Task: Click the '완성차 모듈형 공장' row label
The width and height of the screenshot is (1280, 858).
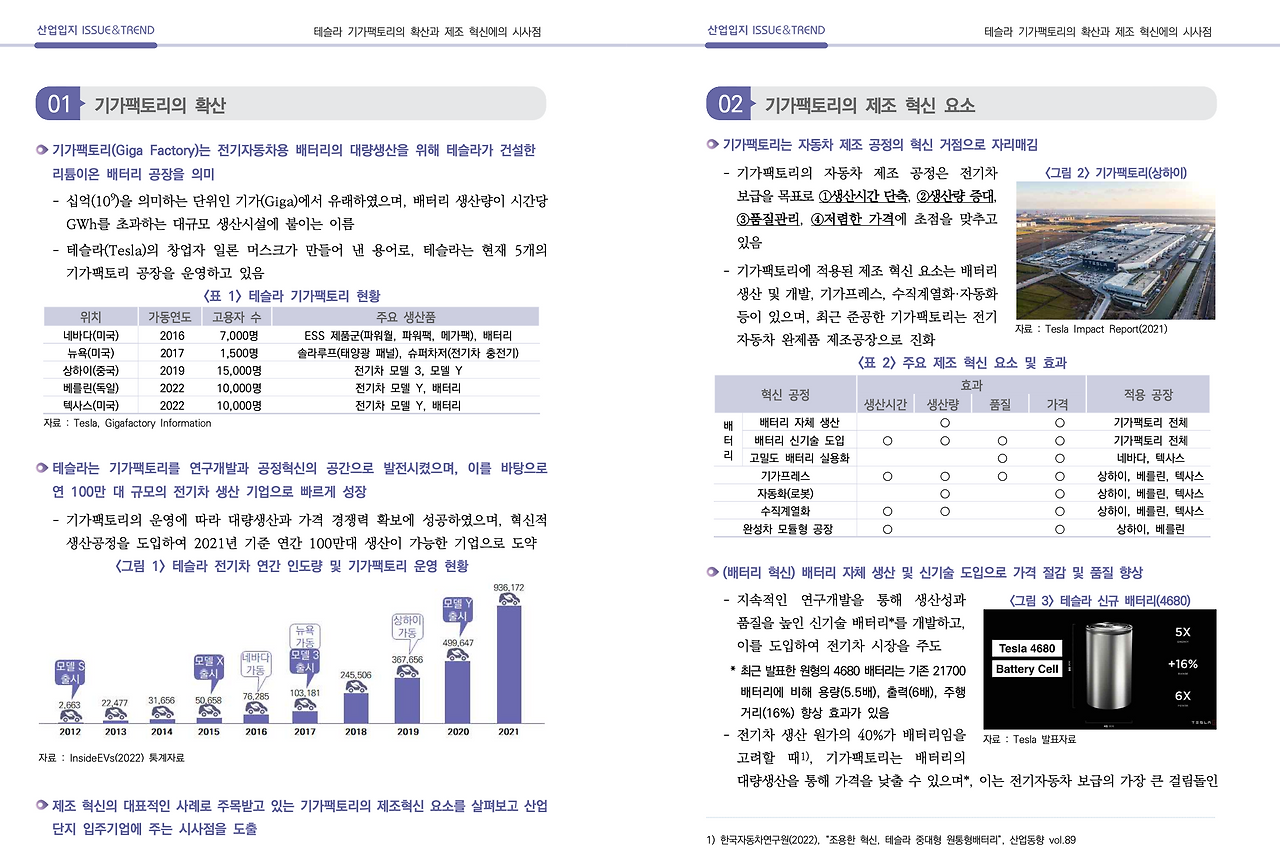Action: pyautogui.click(x=787, y=529)
